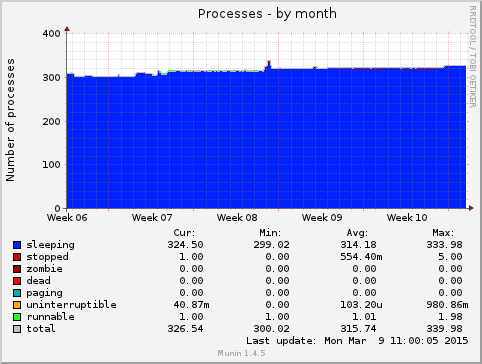
Task: Click the 'Week 06' axis label
Action: tap(67, 218)
